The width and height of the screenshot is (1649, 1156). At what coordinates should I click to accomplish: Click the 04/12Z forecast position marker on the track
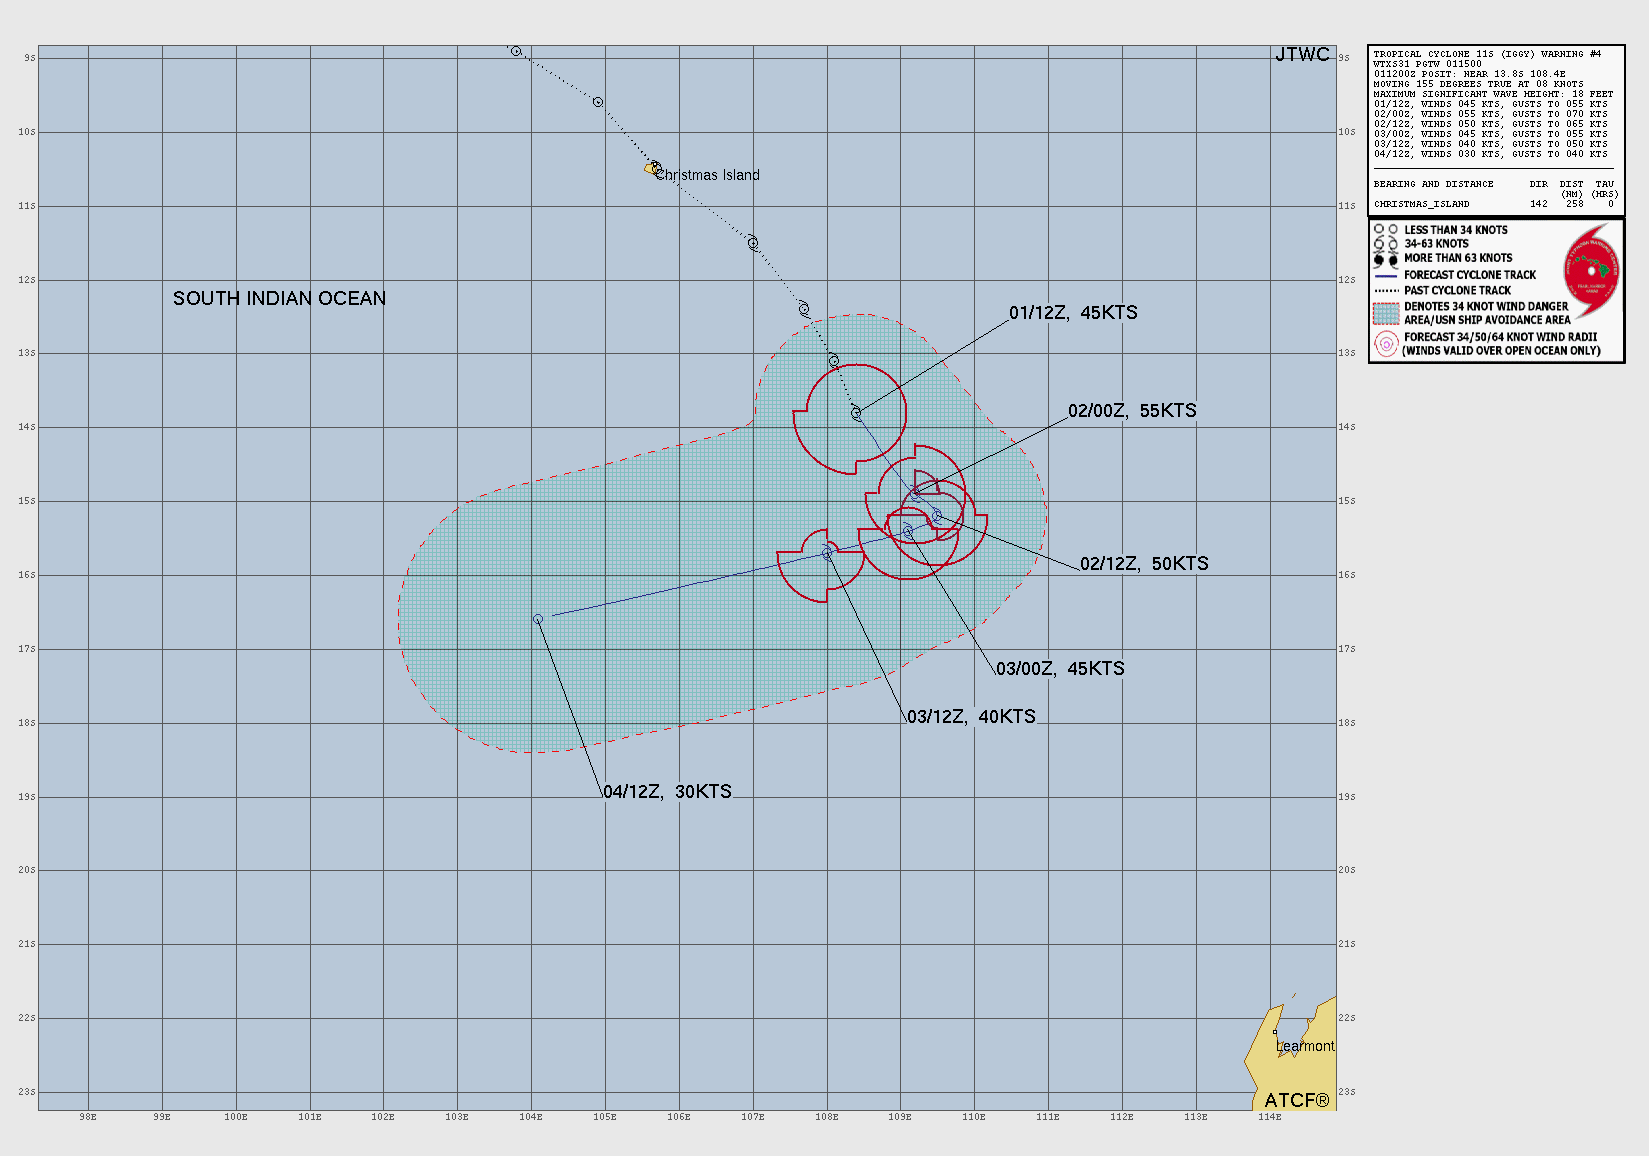[538, 619]
